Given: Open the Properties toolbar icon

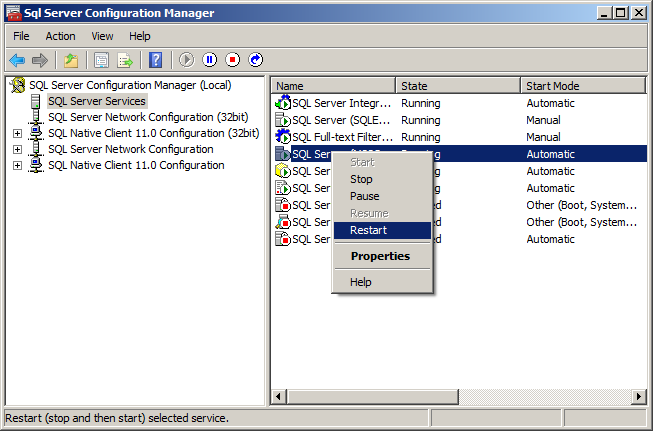Looking at the screenshot, I should [x=101, y=60].
